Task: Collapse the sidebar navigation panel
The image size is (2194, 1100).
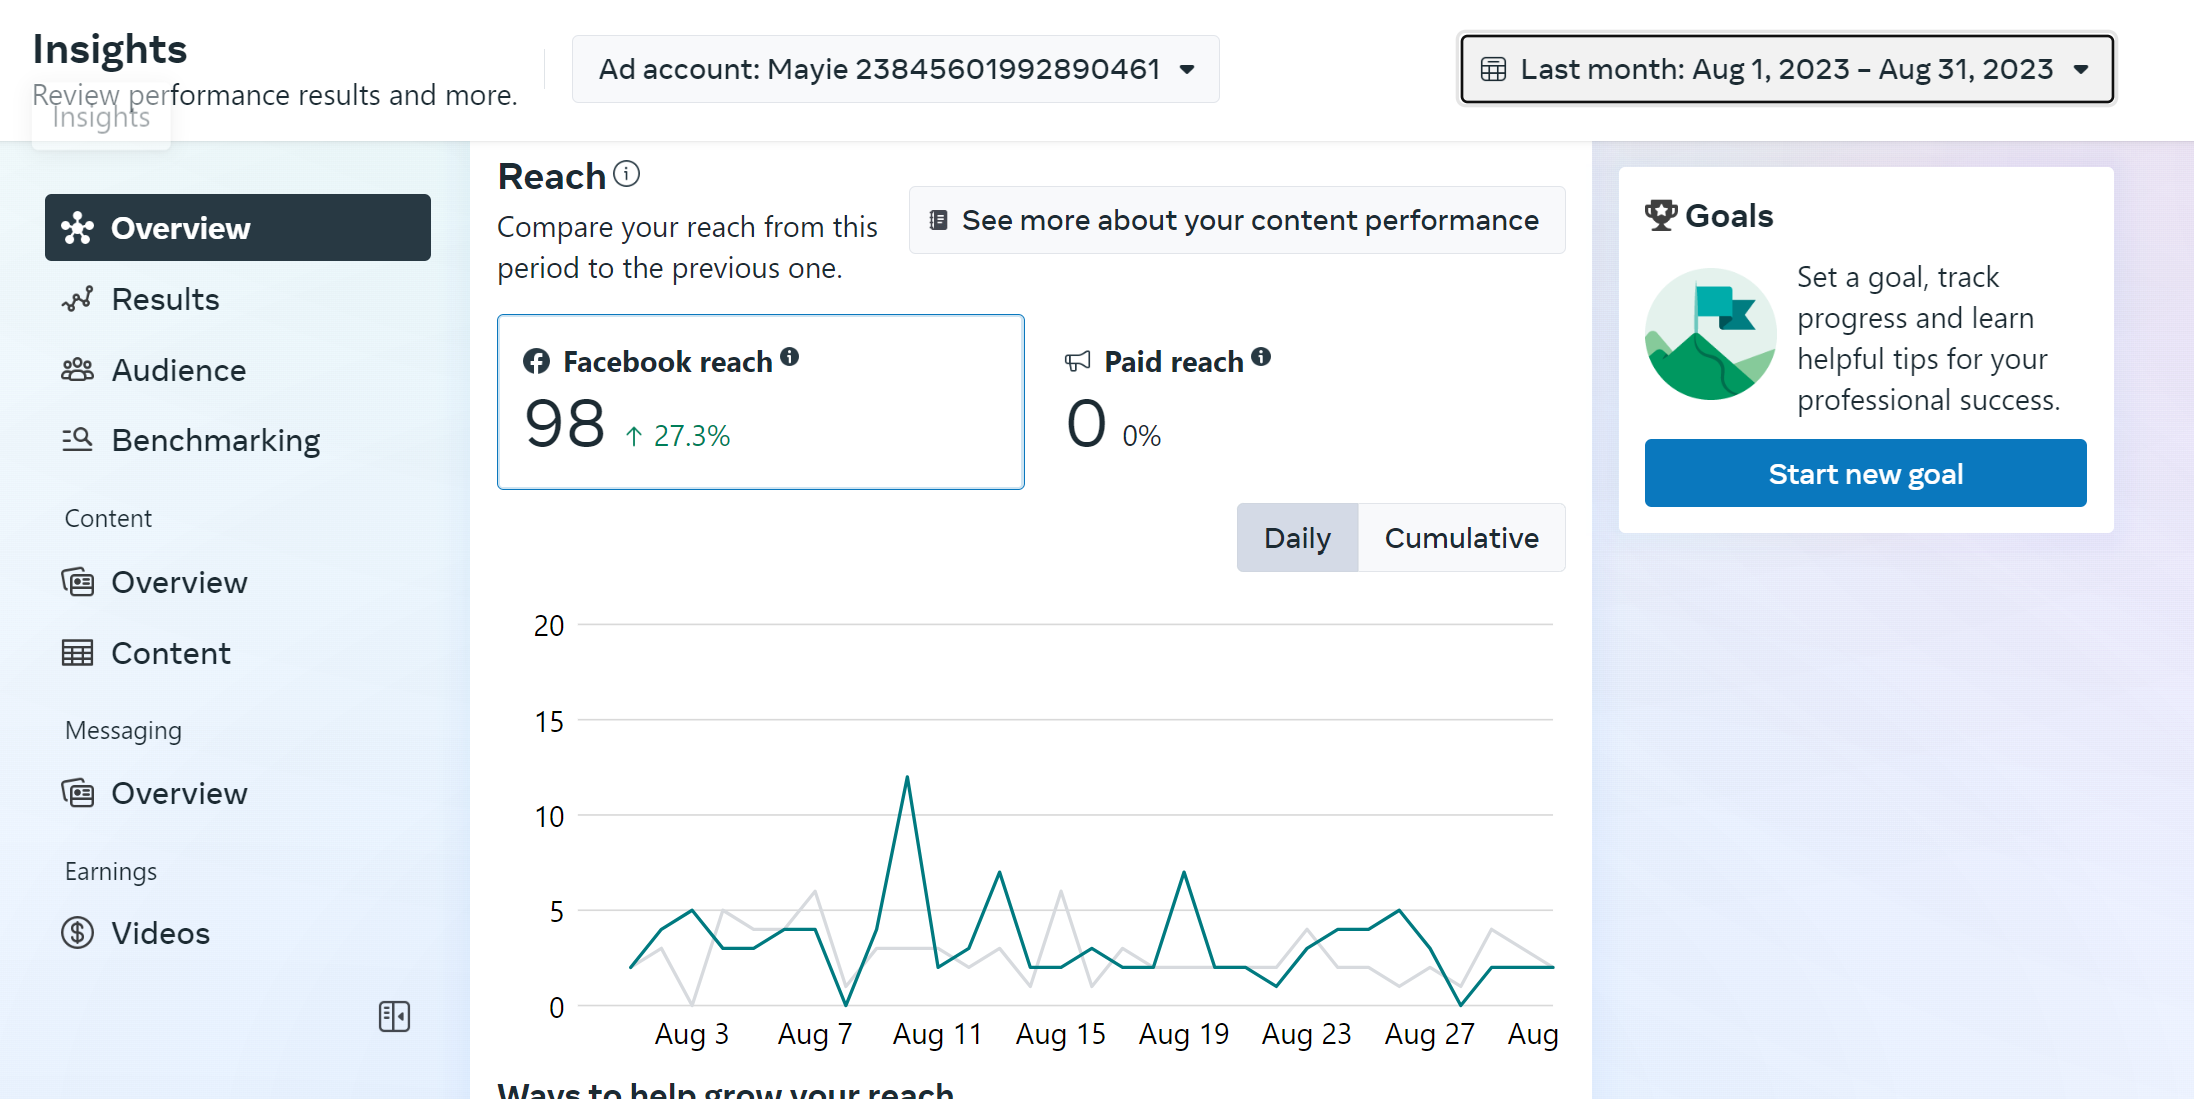Action: click(394, 1017)
